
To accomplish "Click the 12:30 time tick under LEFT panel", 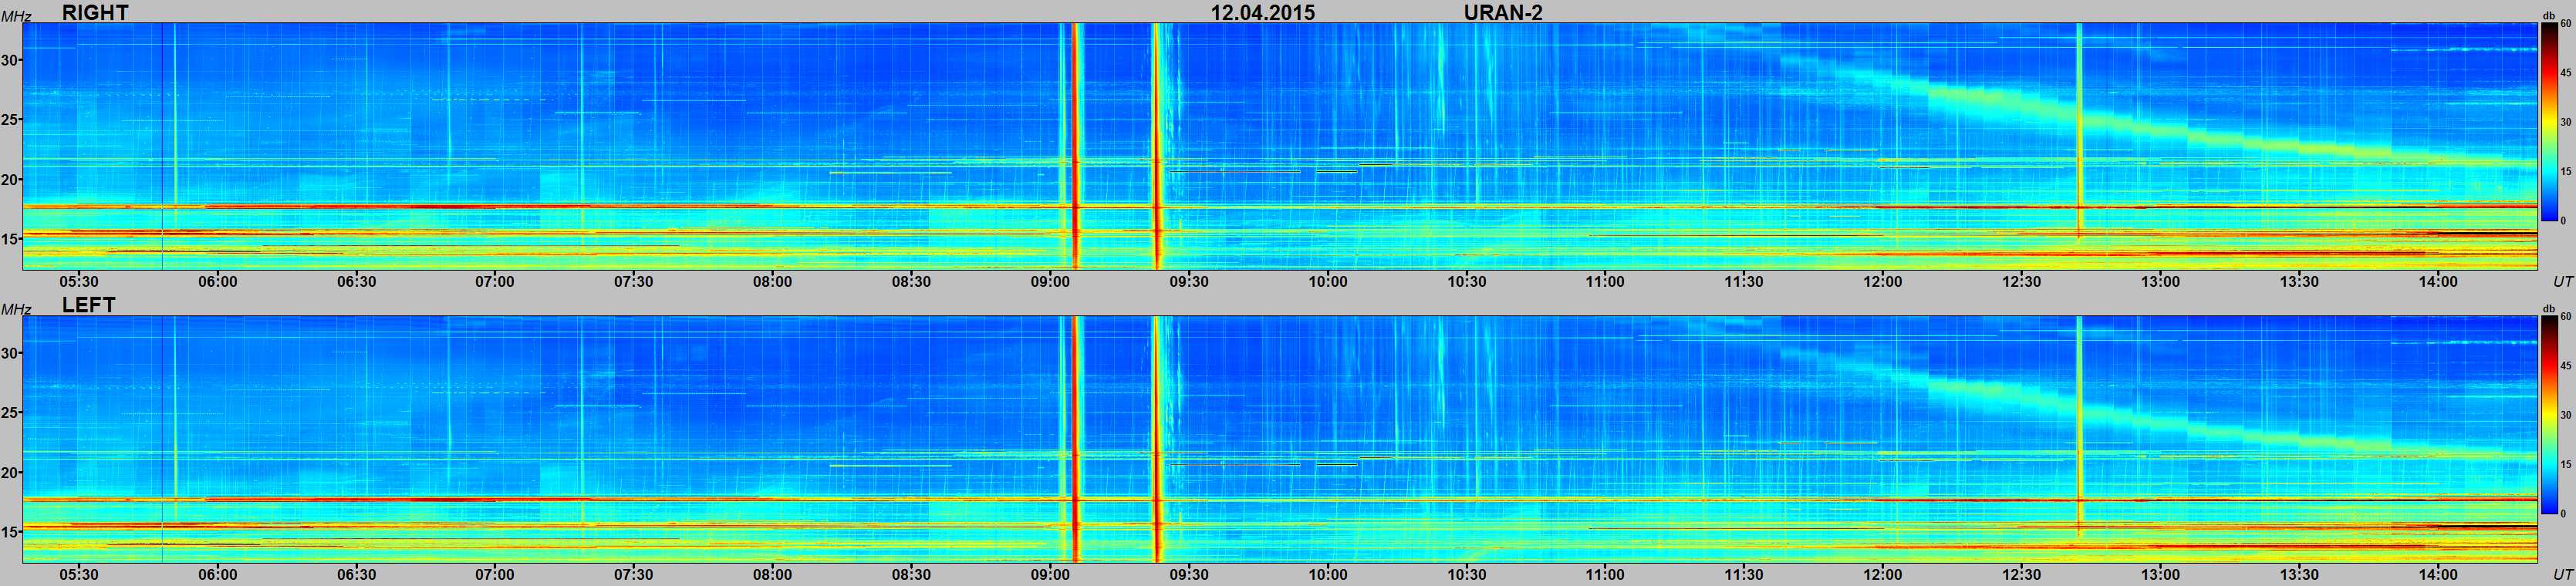I will [2022, 575].
